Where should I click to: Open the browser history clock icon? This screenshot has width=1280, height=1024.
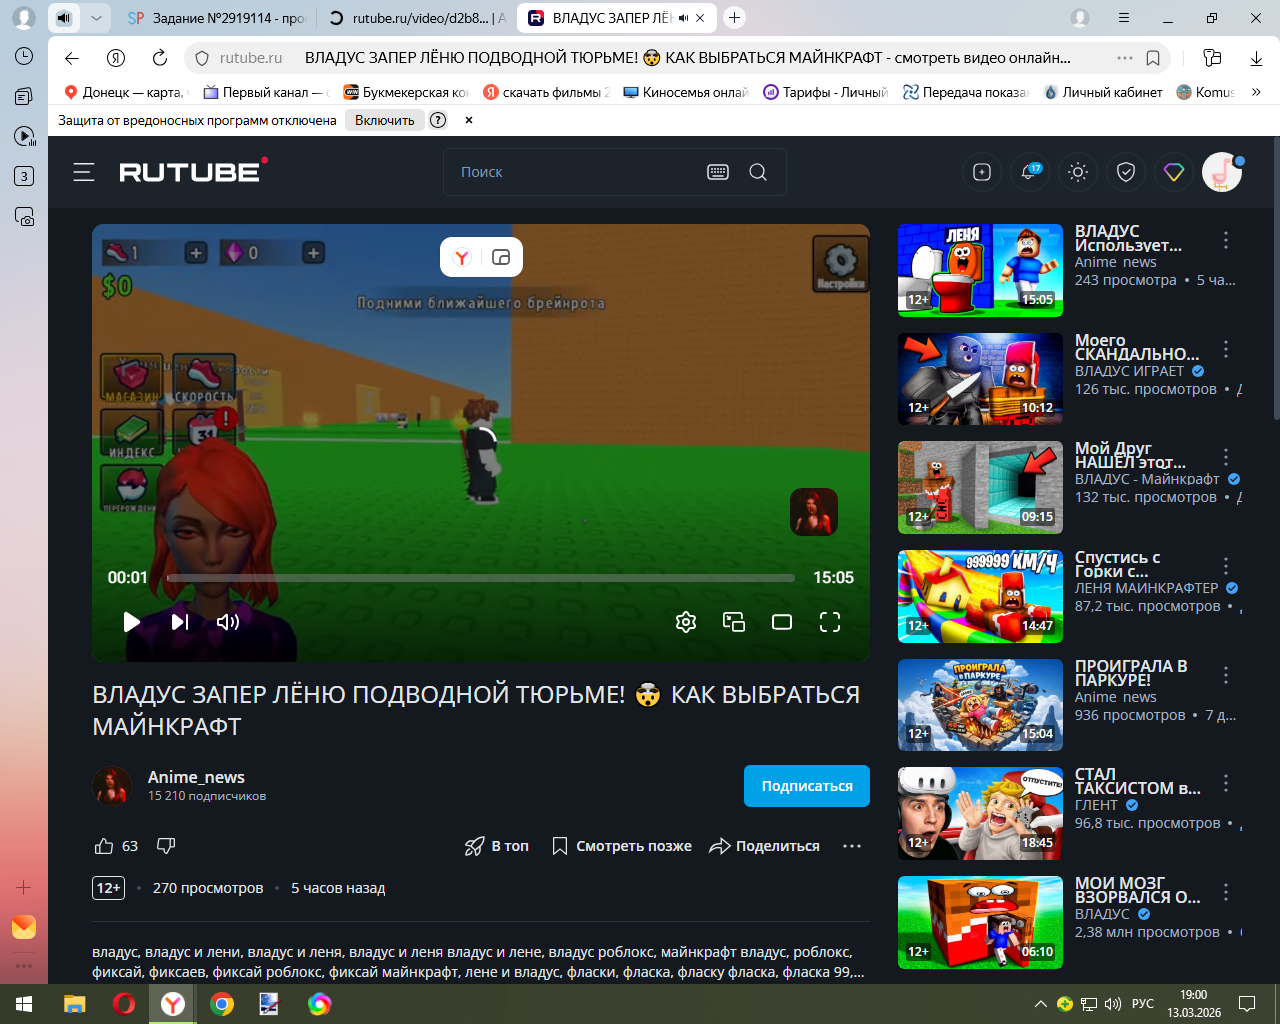pos(24,56)
